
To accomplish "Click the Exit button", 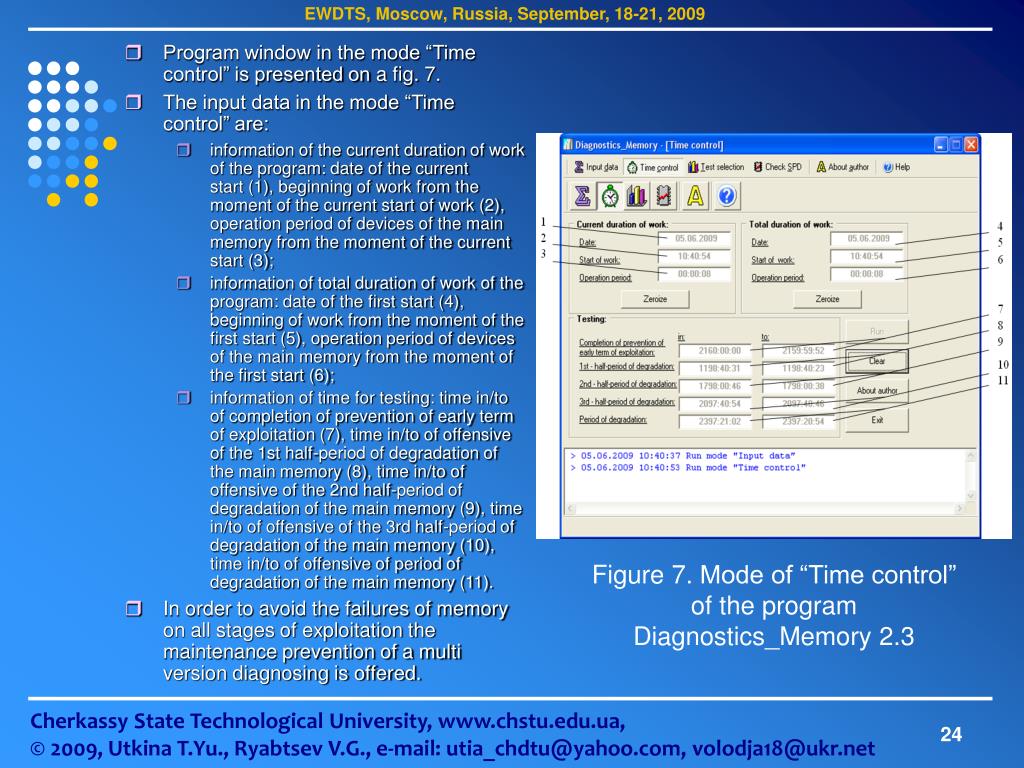I will click(877, 420).
